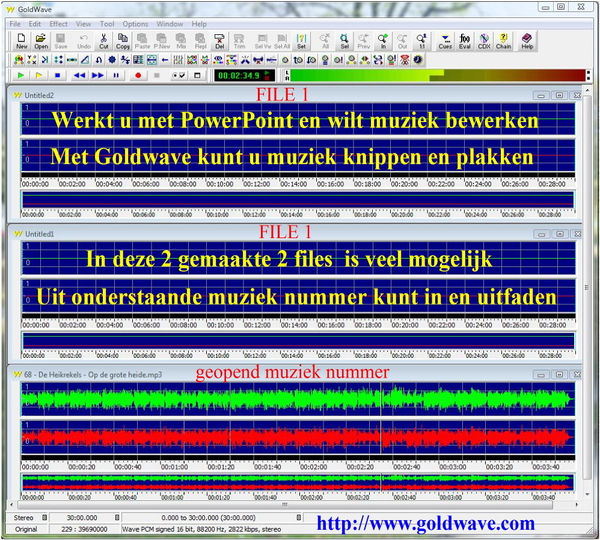Click the Trim toolbar icon
Image resolution: width=600 pixels, height=540 pixels.
point(239,41)
